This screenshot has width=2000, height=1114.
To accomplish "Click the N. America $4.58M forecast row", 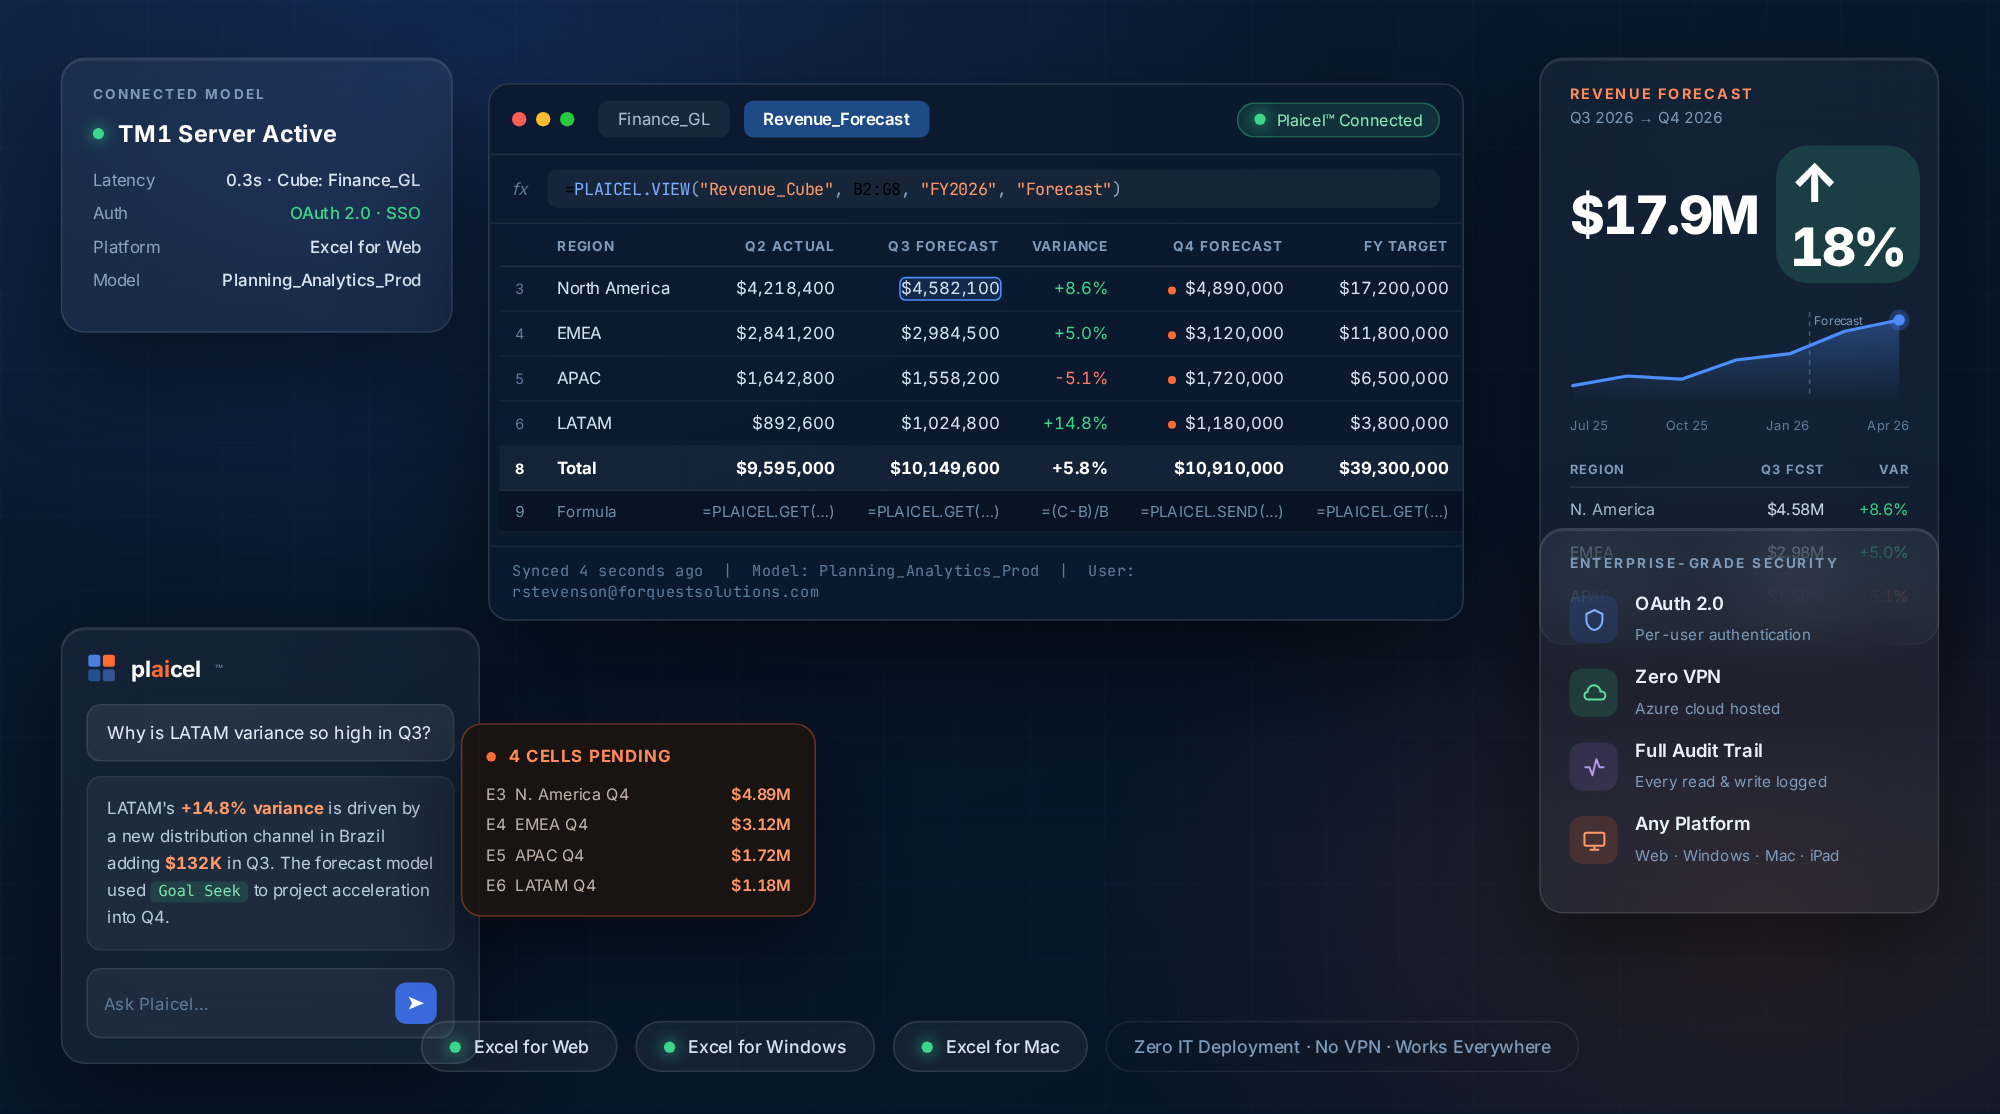I will point(1739,509).
